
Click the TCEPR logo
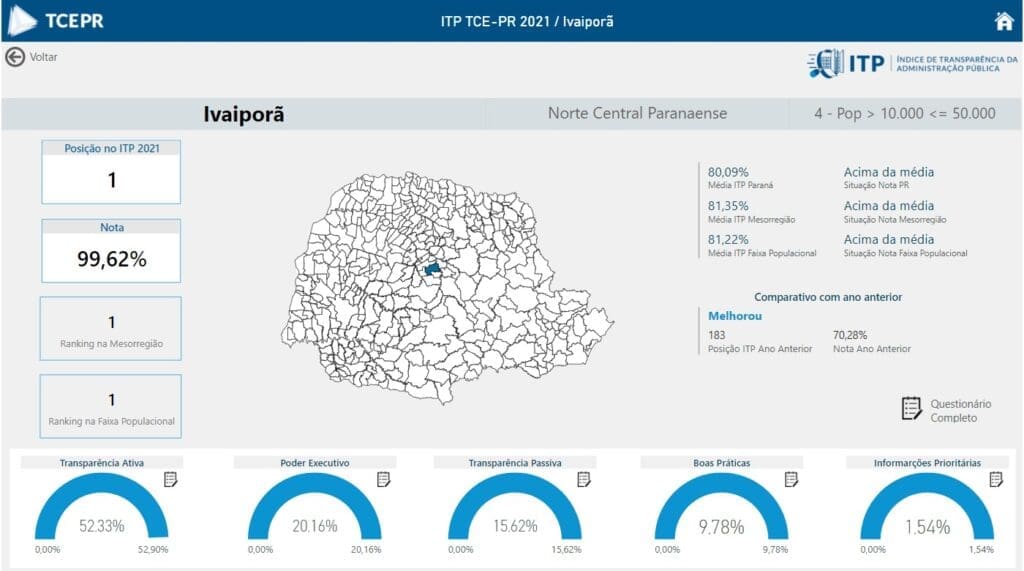(56, 21)
